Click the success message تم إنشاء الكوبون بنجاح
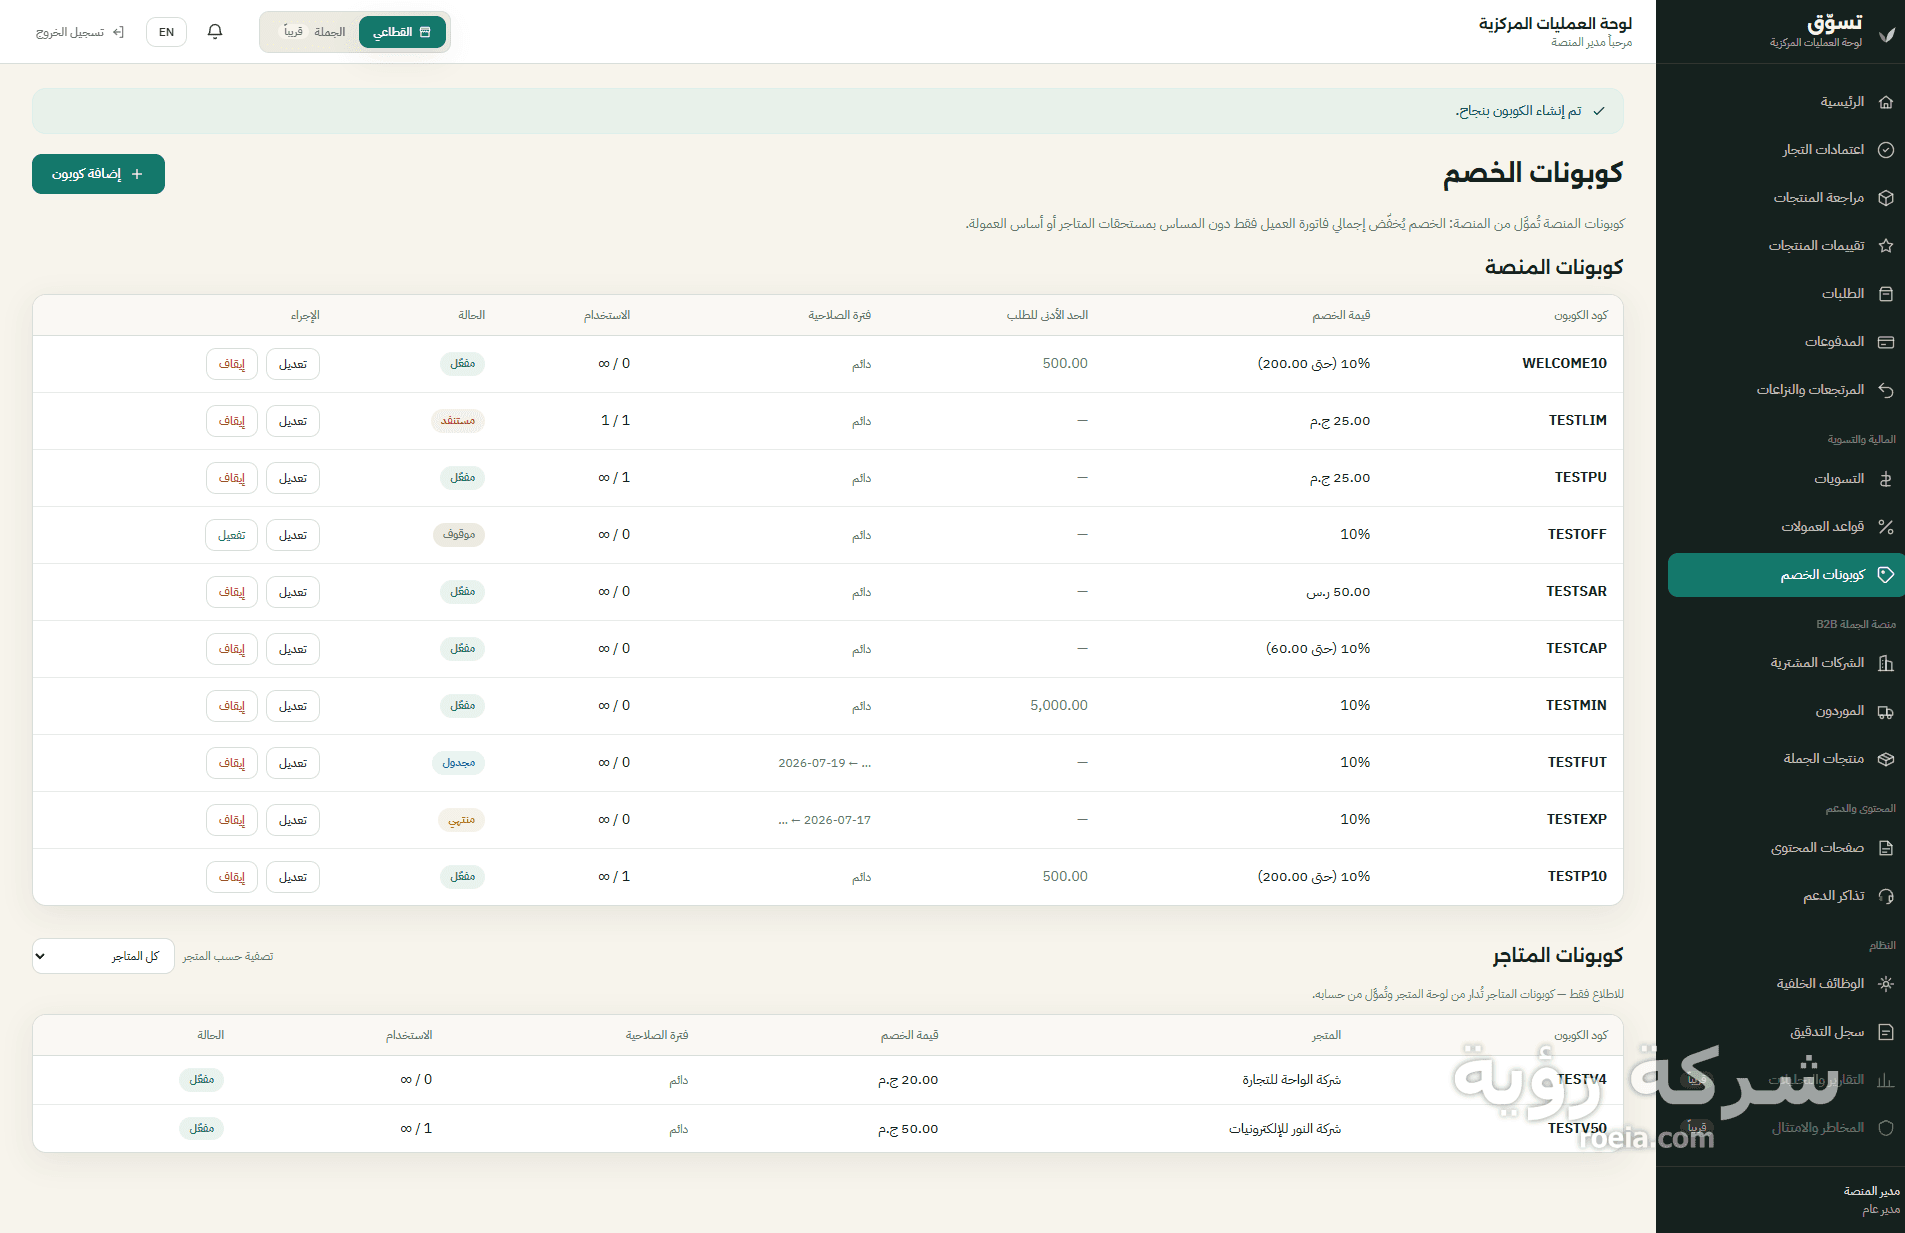Screen dimensions: 1905x1233 1519,111
